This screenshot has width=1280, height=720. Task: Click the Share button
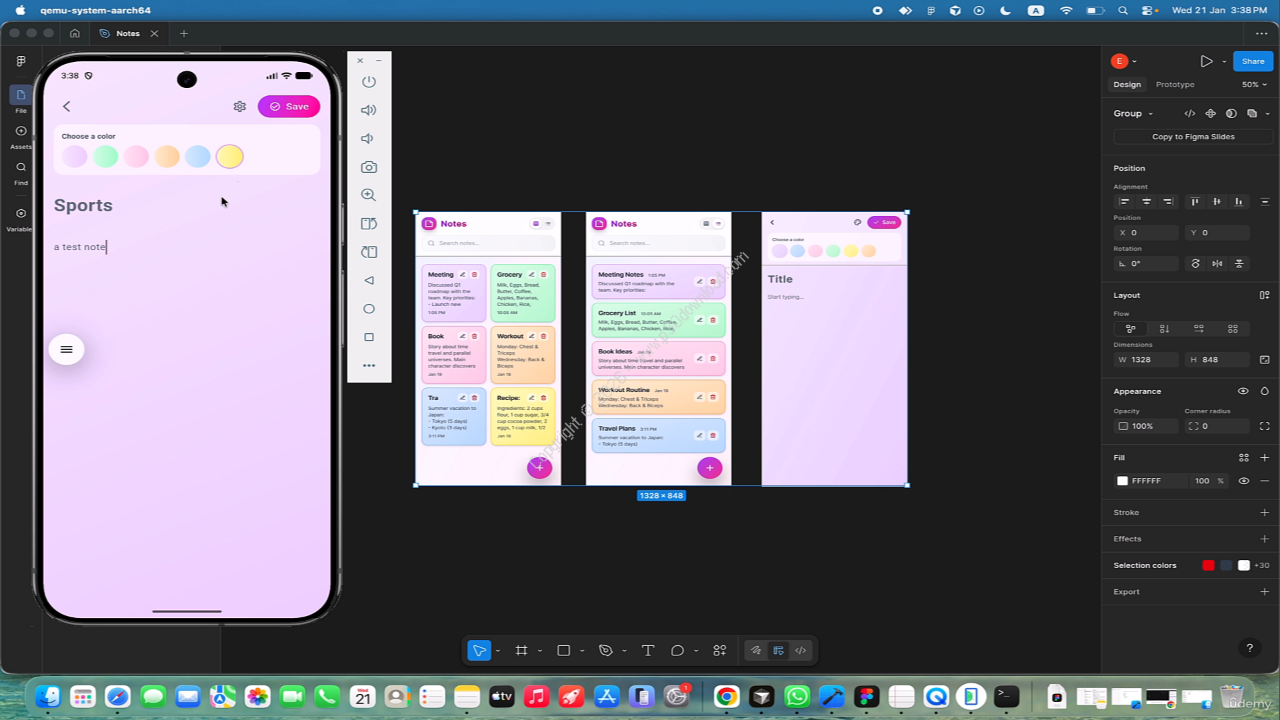pyautogui.click(x=1253, y=61)
